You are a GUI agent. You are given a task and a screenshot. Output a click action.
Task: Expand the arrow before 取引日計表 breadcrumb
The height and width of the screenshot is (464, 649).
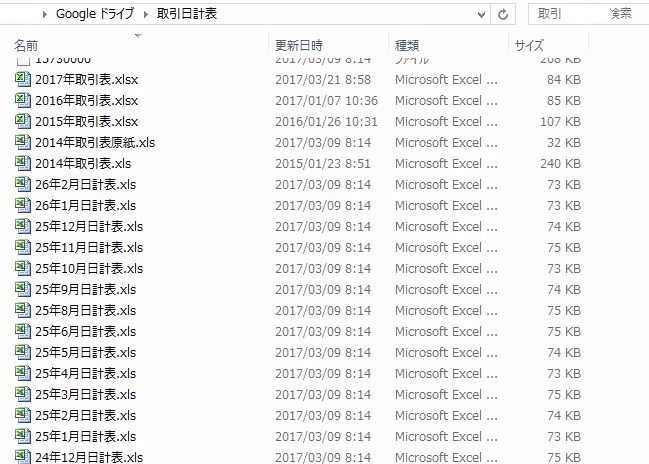tap(145, 14)
